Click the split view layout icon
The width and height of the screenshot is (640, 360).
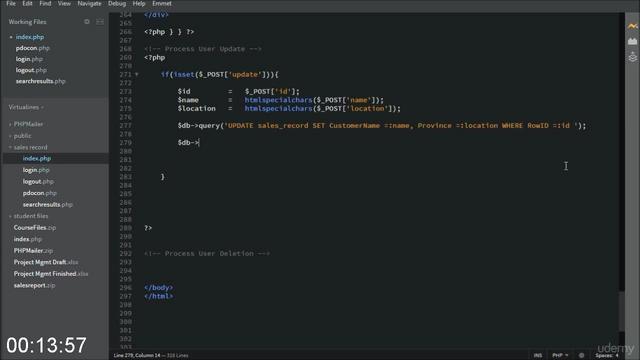[100, 22]
